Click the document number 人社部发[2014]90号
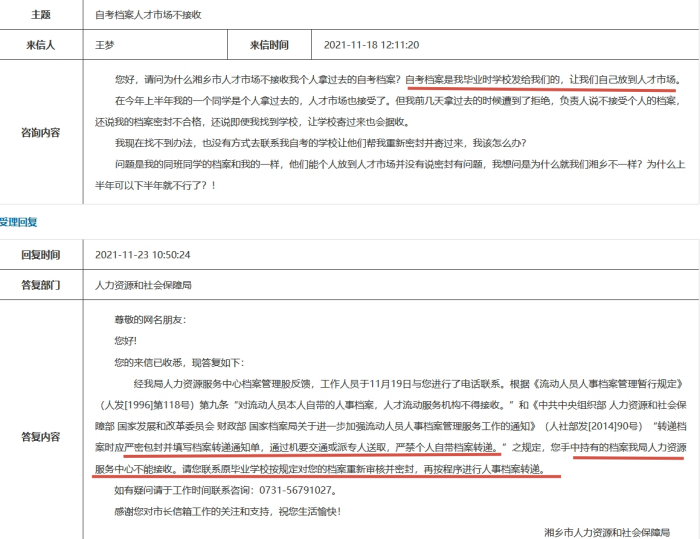700x539 pixels. [x=593, y=426]
